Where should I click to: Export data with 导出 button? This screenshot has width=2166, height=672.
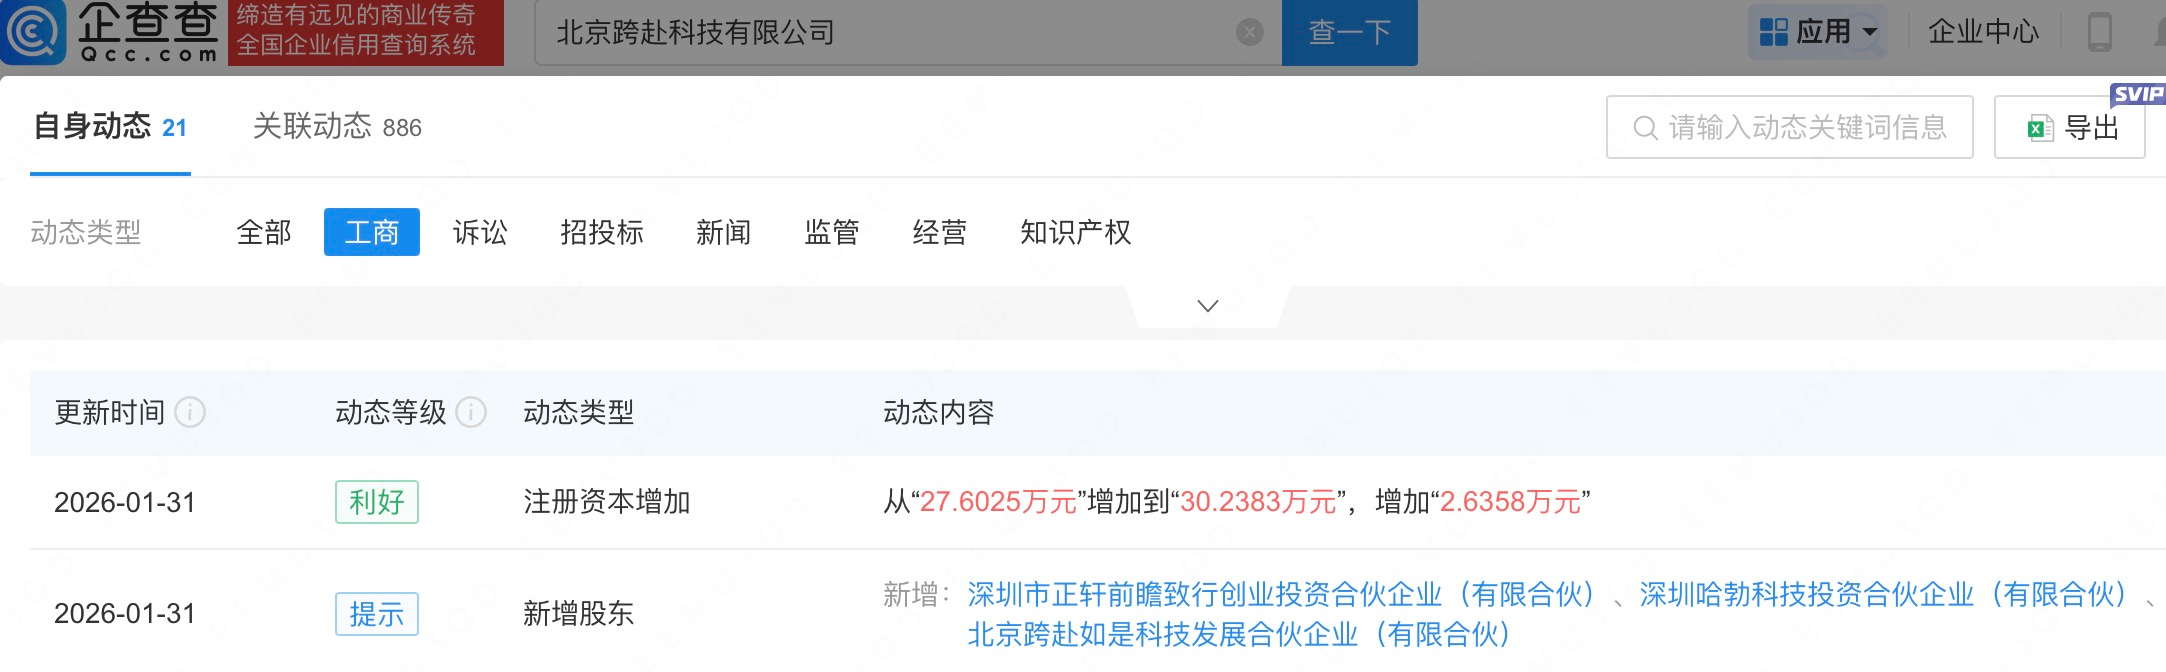(2069, 128)
